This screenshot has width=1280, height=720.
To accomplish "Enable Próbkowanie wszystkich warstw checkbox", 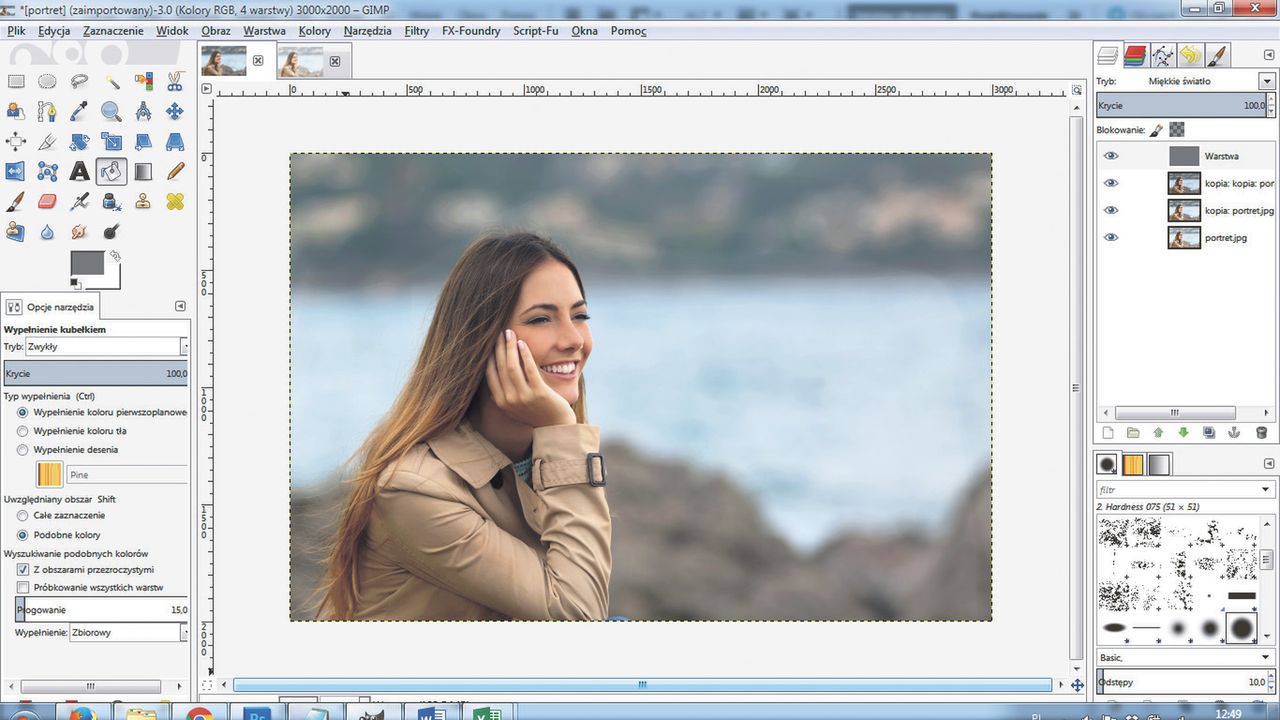I will [x=23, y=588].
